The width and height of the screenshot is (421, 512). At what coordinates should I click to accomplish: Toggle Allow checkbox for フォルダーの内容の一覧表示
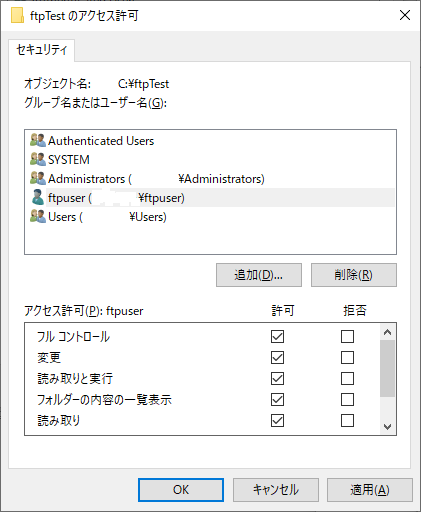[277, 399]
